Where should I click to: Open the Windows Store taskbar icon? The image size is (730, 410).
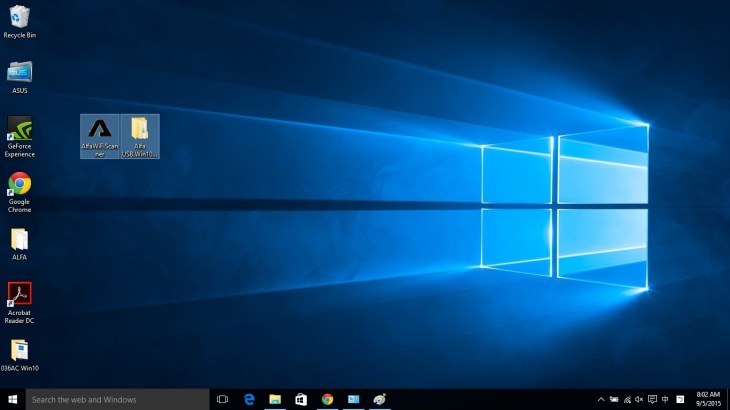(301, 399)
